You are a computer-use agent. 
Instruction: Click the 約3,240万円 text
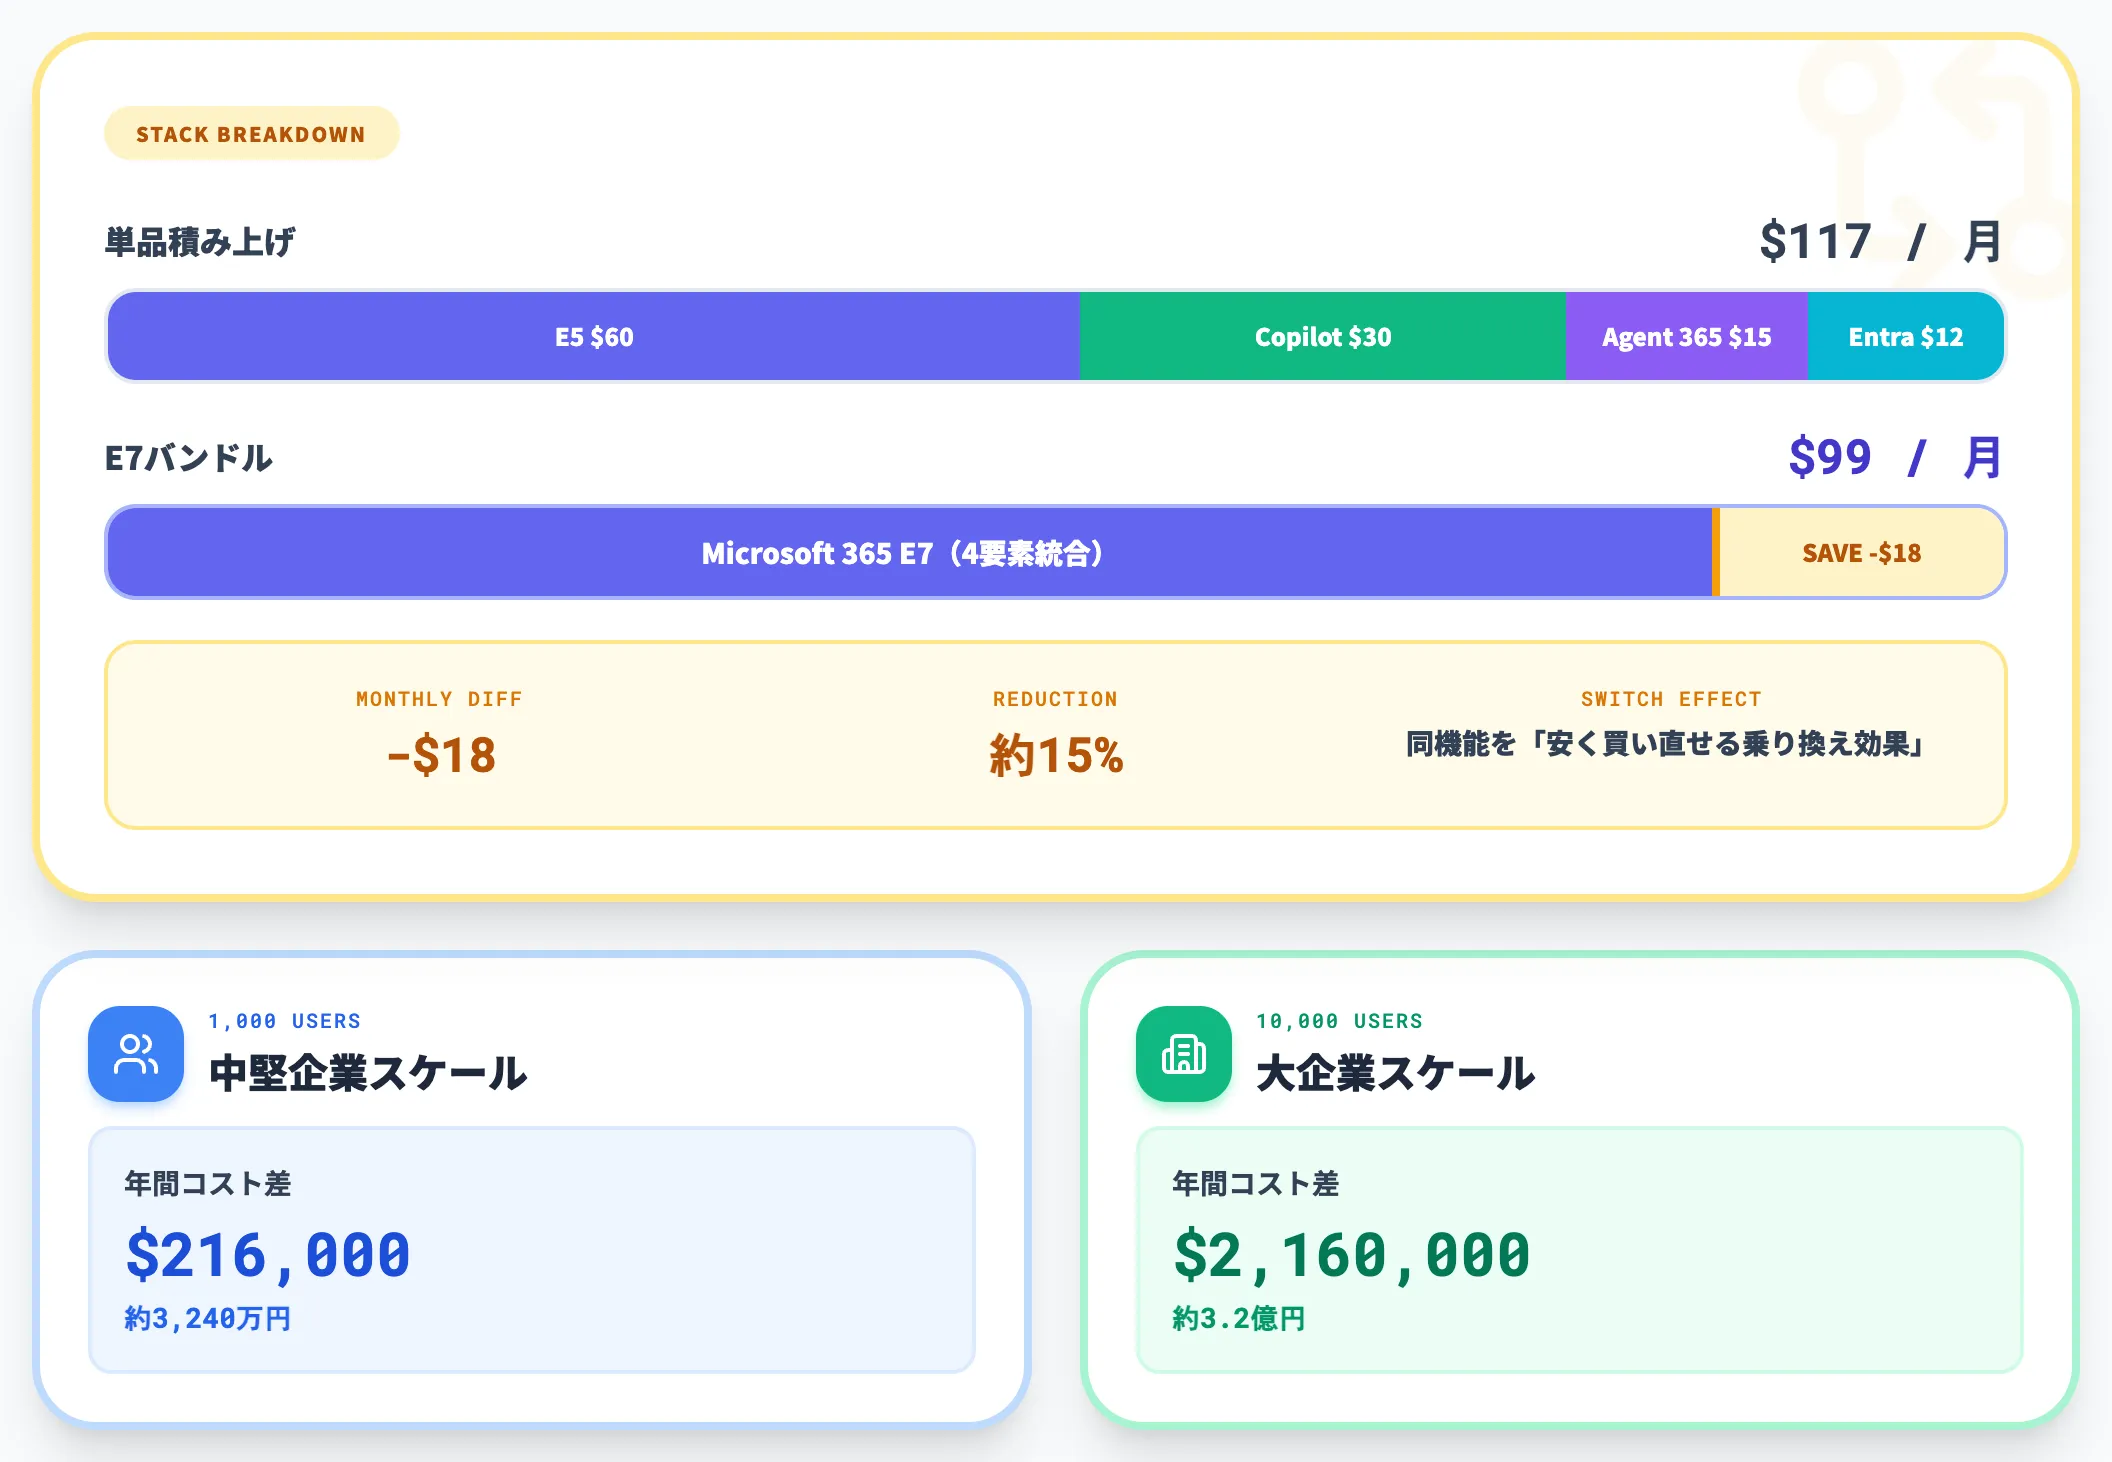[x=208, y=1318]
